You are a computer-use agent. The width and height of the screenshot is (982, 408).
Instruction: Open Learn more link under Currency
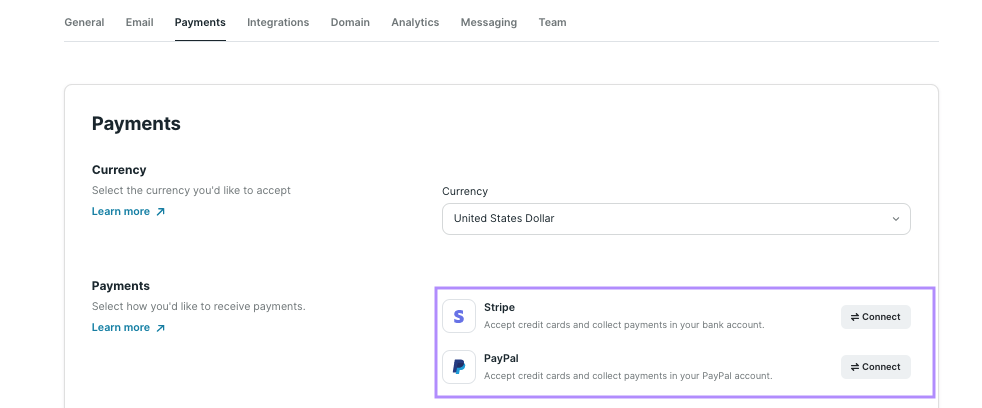coord(128,211)
